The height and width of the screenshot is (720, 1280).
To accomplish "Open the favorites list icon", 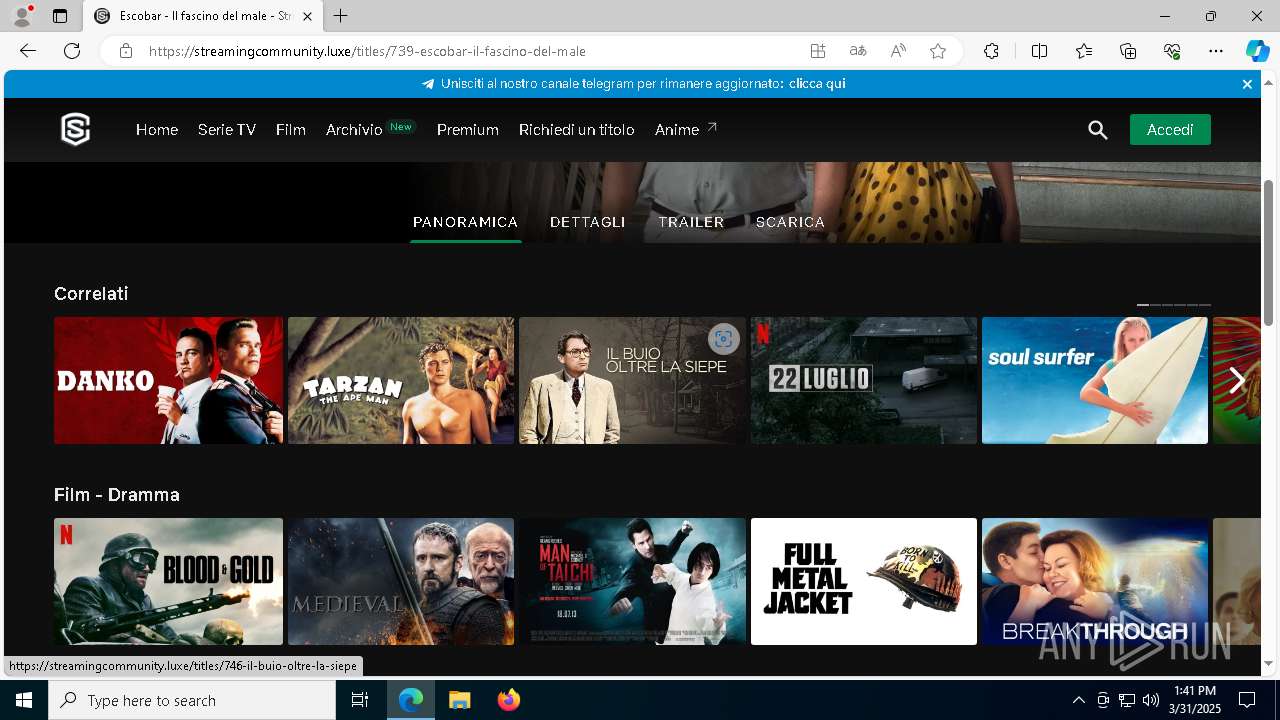I will pyautogui.click(x=1084, y=51).
